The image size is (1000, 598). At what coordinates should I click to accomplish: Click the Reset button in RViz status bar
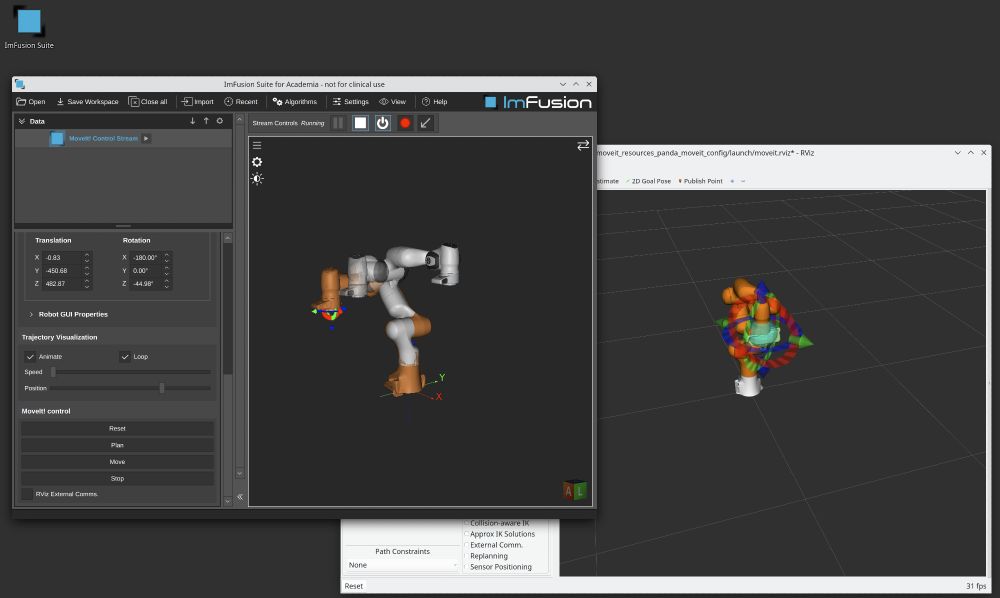pyautogui.click(x=353, y=586)
